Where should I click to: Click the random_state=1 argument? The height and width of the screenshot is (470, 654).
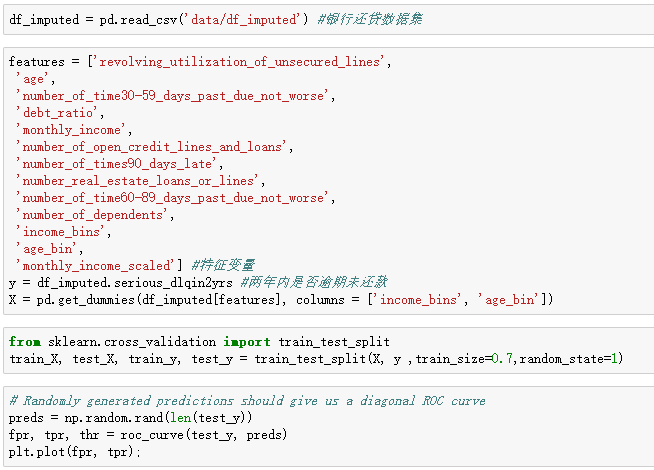pos(569,359)
